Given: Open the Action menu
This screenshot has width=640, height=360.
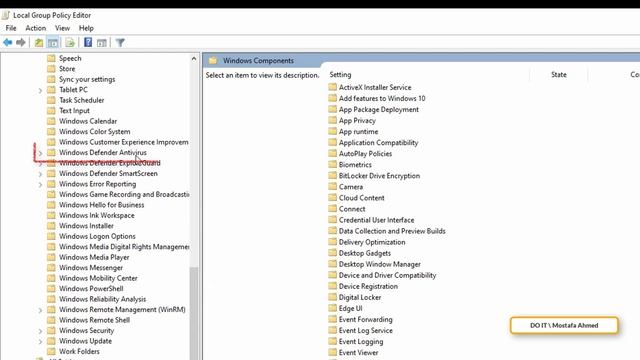Looking at the screenshot, I should (x=36, y=28).
